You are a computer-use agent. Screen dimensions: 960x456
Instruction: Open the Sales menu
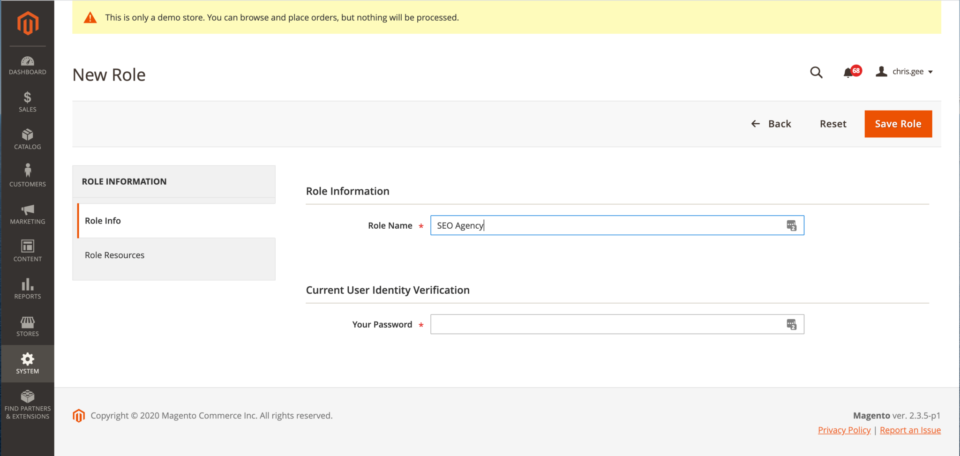27,102
